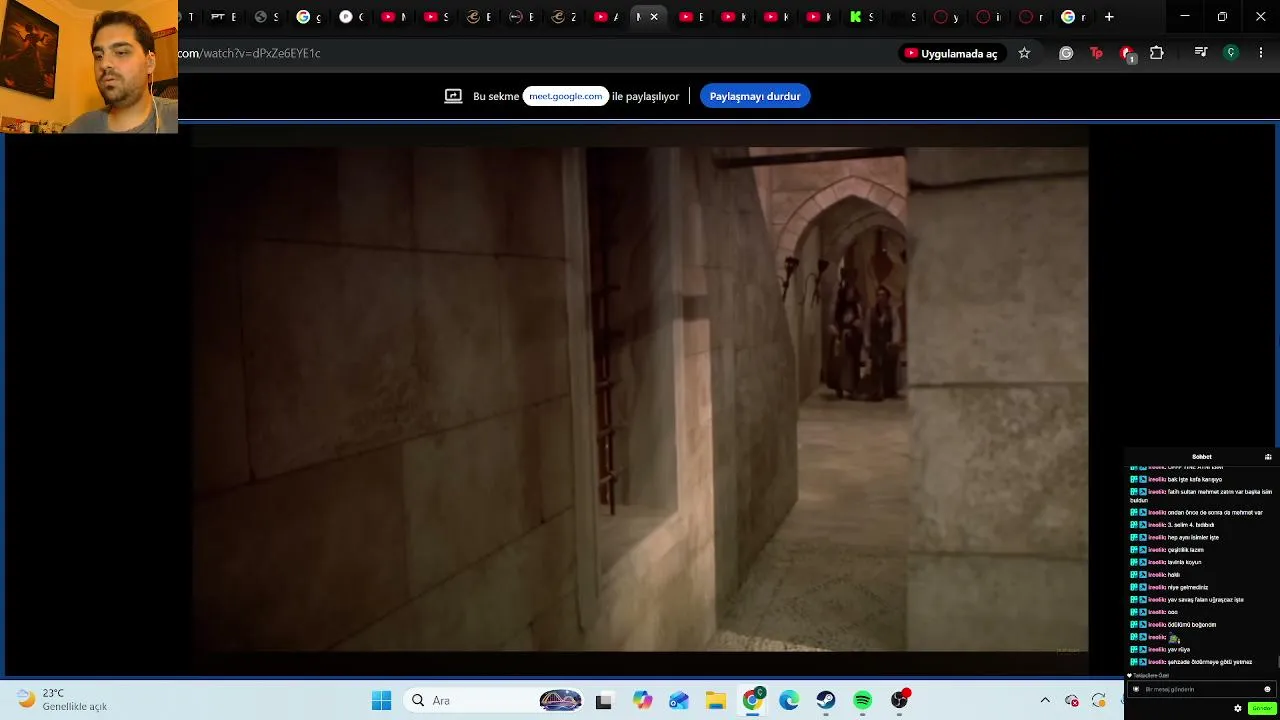Click the grey circular G extension icon

1066,53
